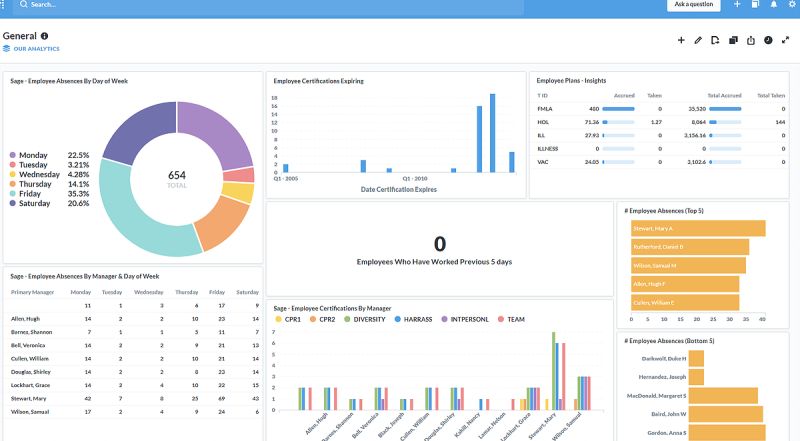Click the HOL row in Employee Plans
The width and height of the screenshot is (800, 441).
(x=661, y=122)
